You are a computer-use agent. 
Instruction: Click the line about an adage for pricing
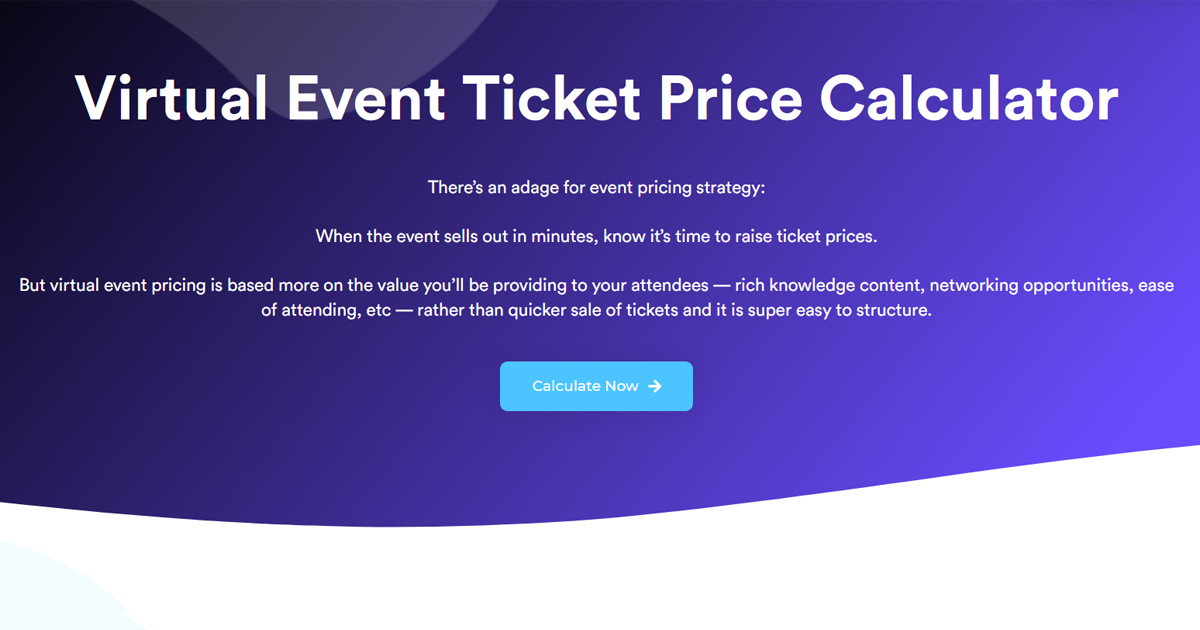tap(596, 187)
